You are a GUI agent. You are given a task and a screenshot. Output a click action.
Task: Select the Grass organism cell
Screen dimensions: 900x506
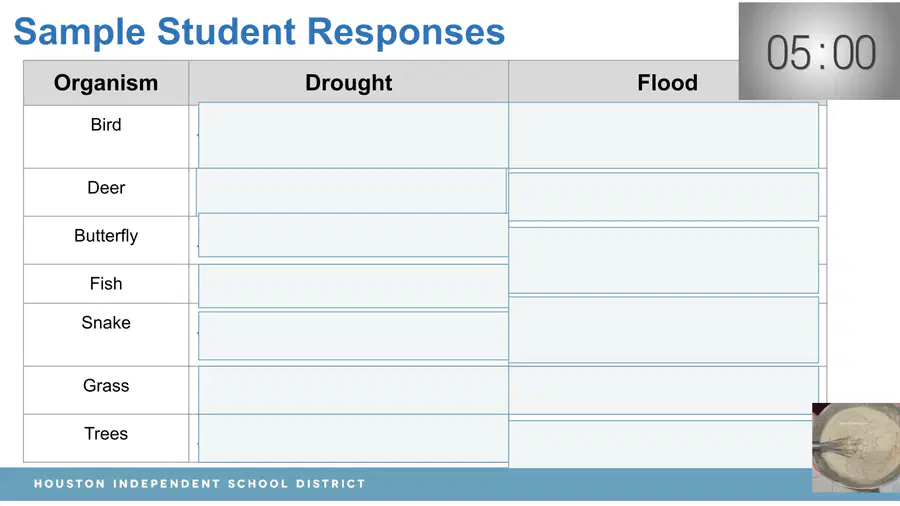point(106,390)
